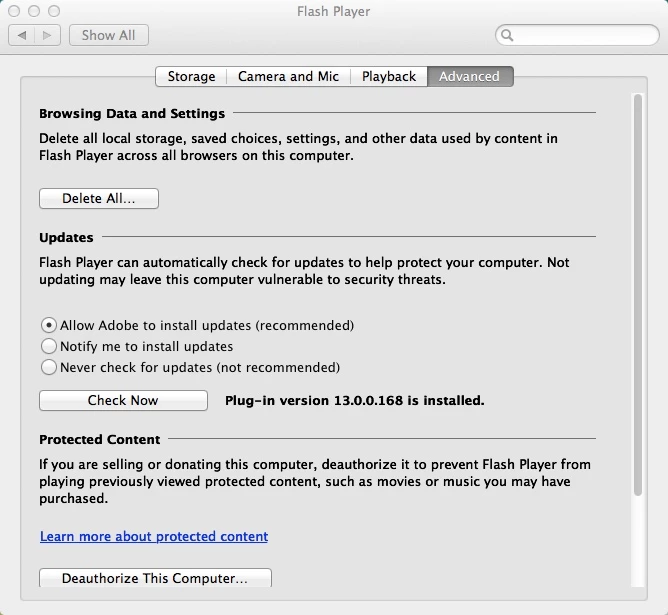Image resolution: width=668 pixels, height=615 pixels.
Task: Click the Check Now button
Action: pyautogui.click(x=123, y=400)
